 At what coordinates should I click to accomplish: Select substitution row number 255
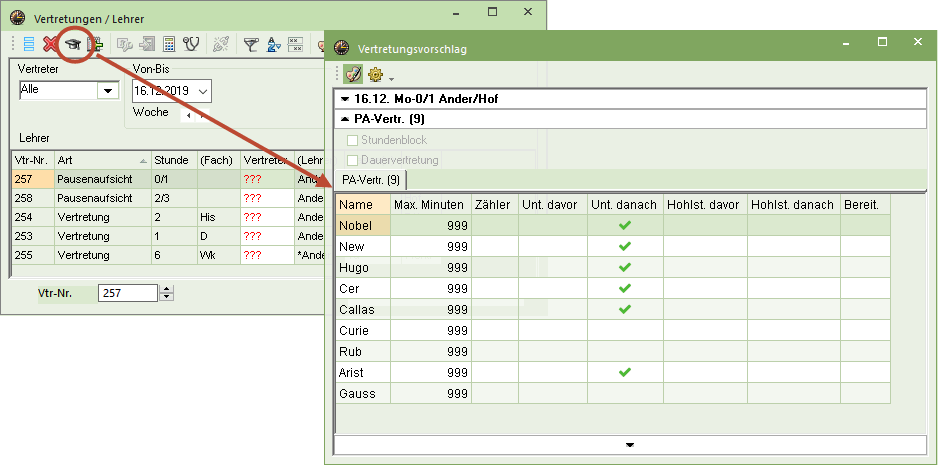pyautogui.click(x=33, y=255)
